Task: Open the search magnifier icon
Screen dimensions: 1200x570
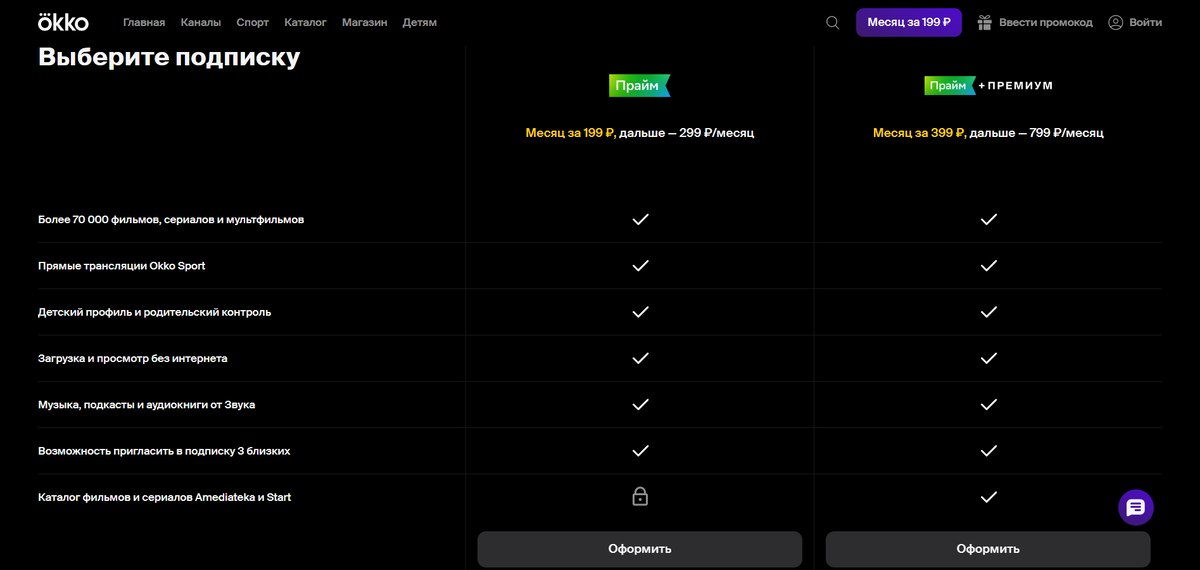Action: coord(832,22)
